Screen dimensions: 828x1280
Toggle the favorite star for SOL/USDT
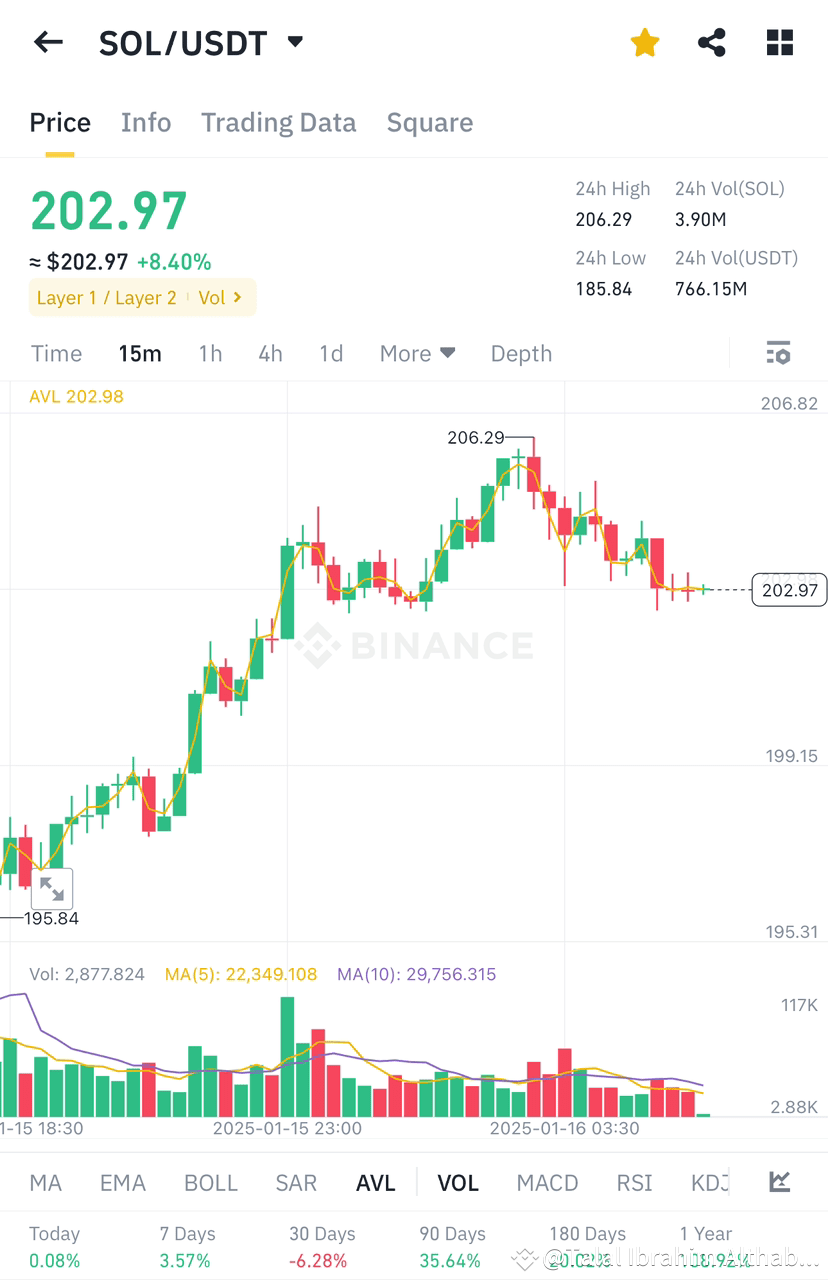coord(645,42)
